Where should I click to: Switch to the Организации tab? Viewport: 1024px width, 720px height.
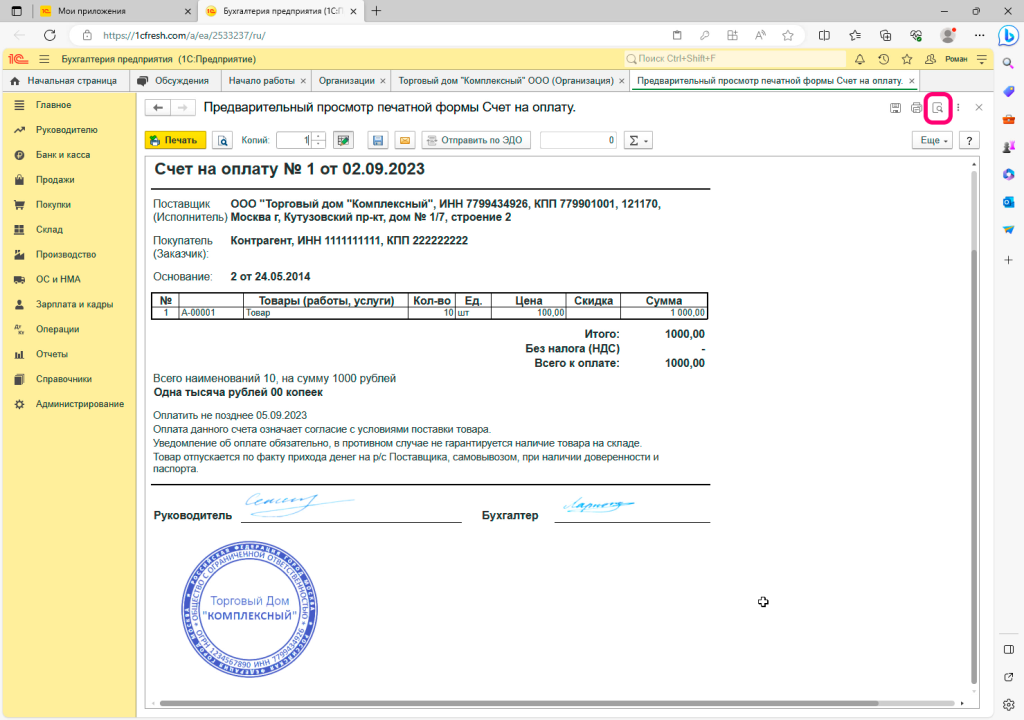pos(347,81)
